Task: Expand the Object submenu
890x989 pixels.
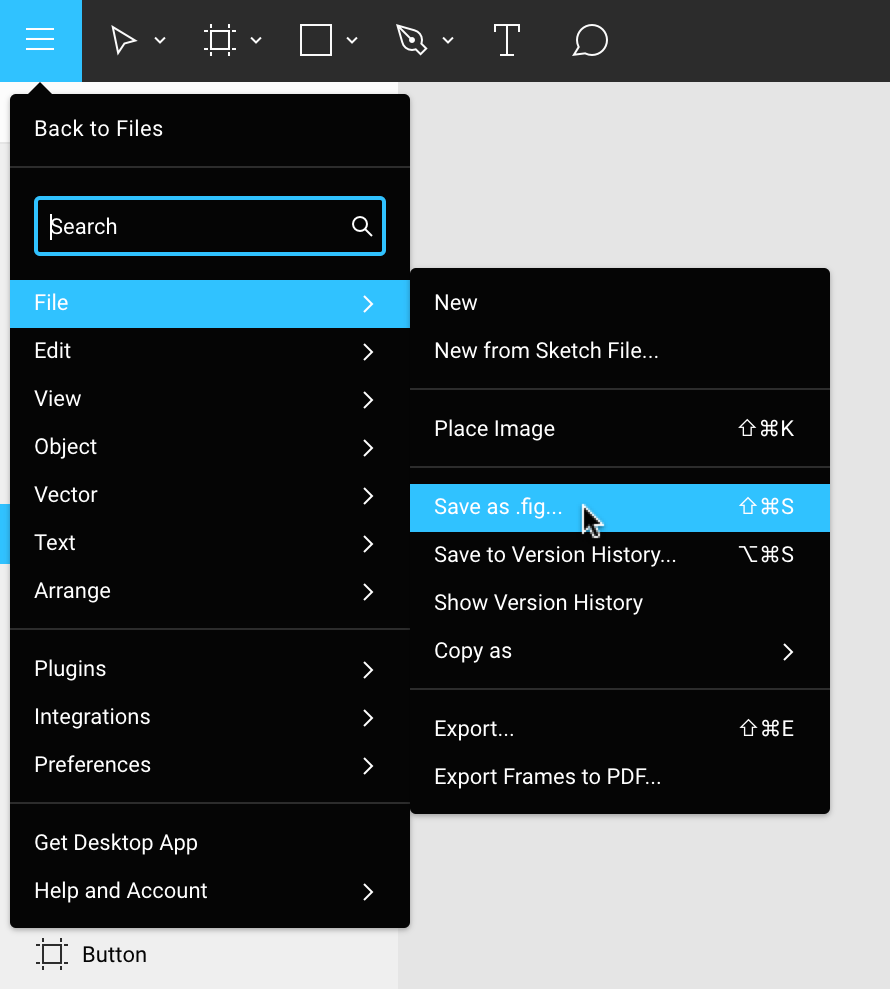Action: (210, 447)
